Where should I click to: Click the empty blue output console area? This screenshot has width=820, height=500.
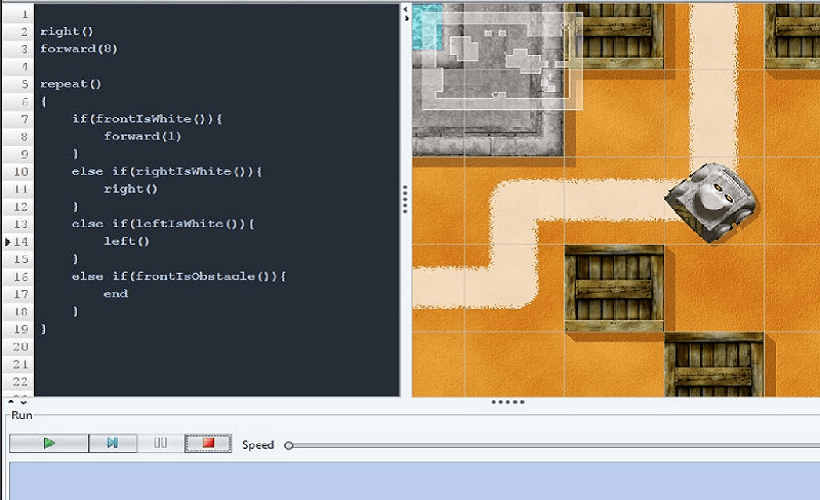click(x=410, y=480)
